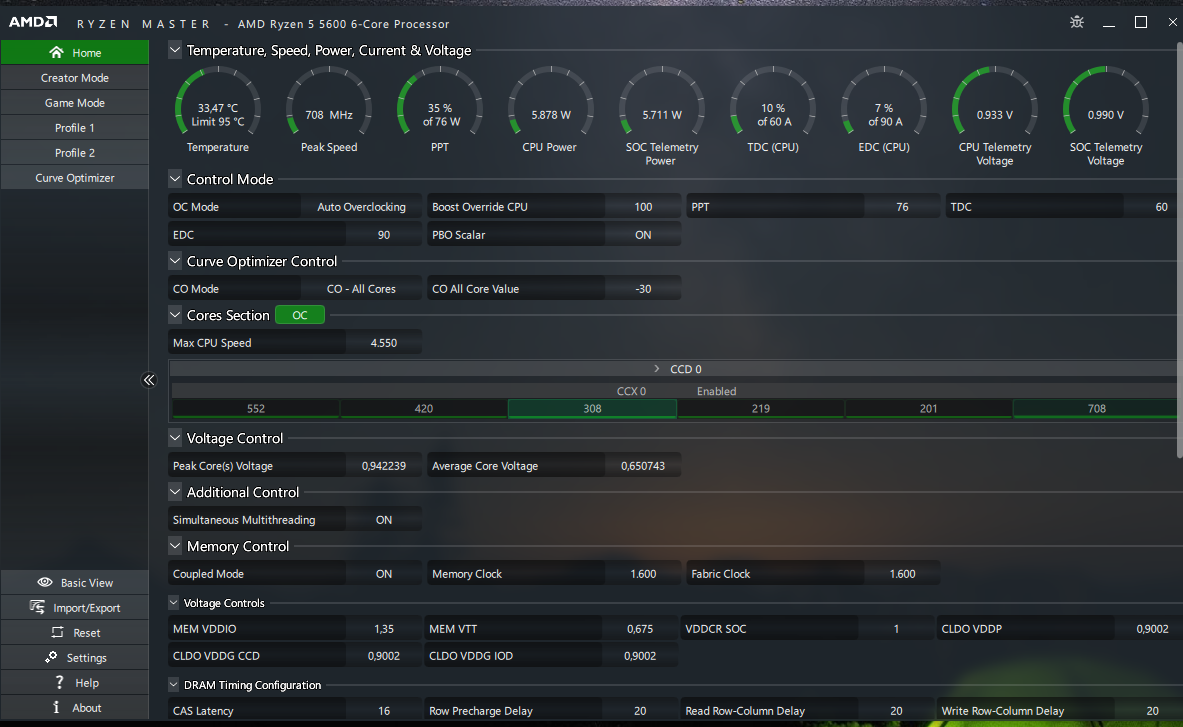Select core bar showing 219

[760, 409]
